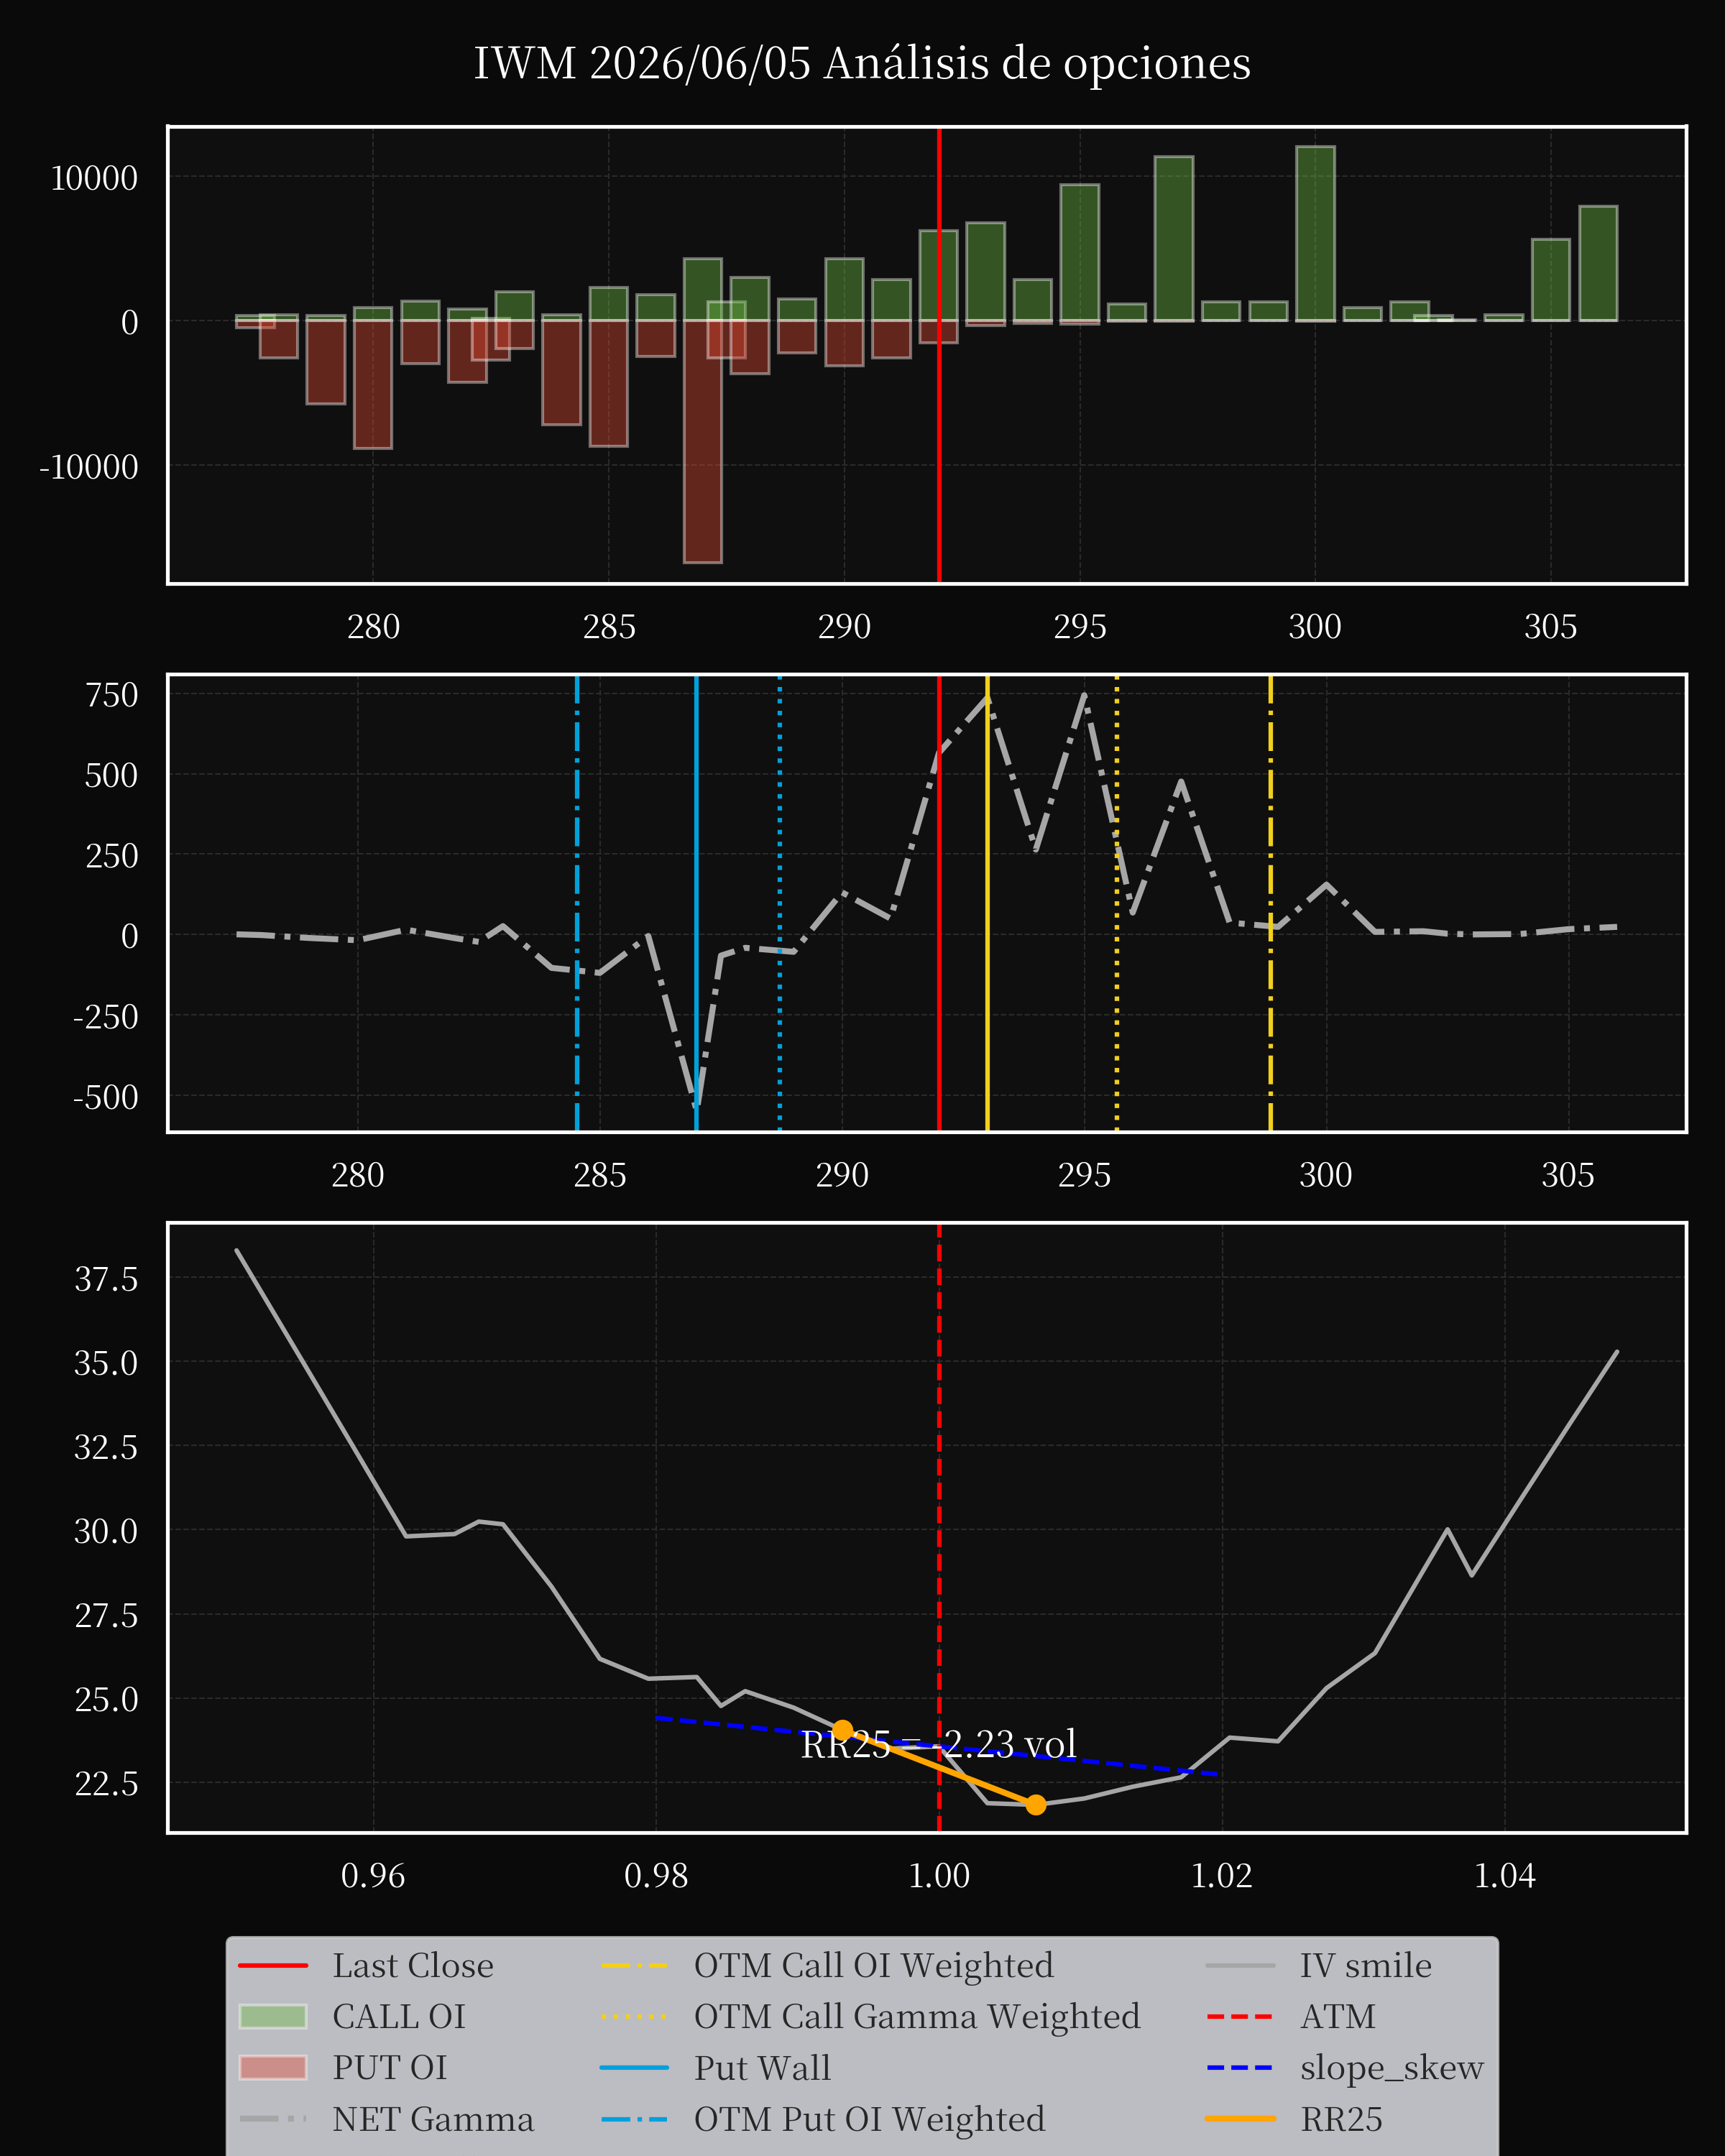Click the dash-dot cyan OTM Put OI Weighted line
The height and width of the screenshot is (2156, 1725).
tap(577, 903)
